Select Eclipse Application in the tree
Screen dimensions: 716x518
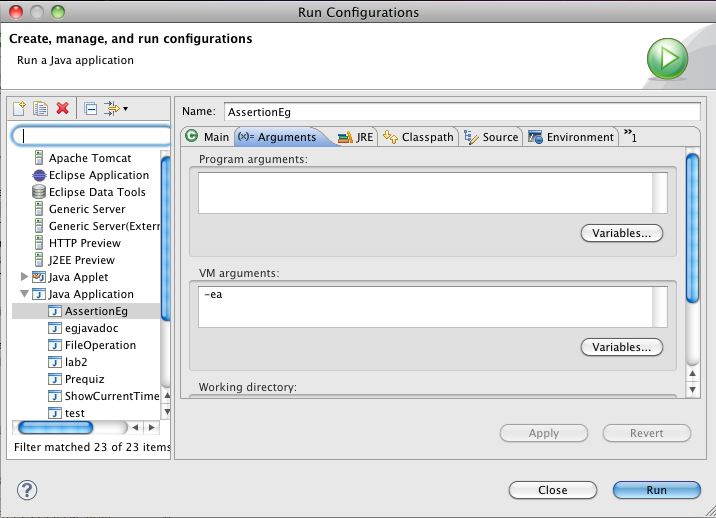tap(99, 175)
